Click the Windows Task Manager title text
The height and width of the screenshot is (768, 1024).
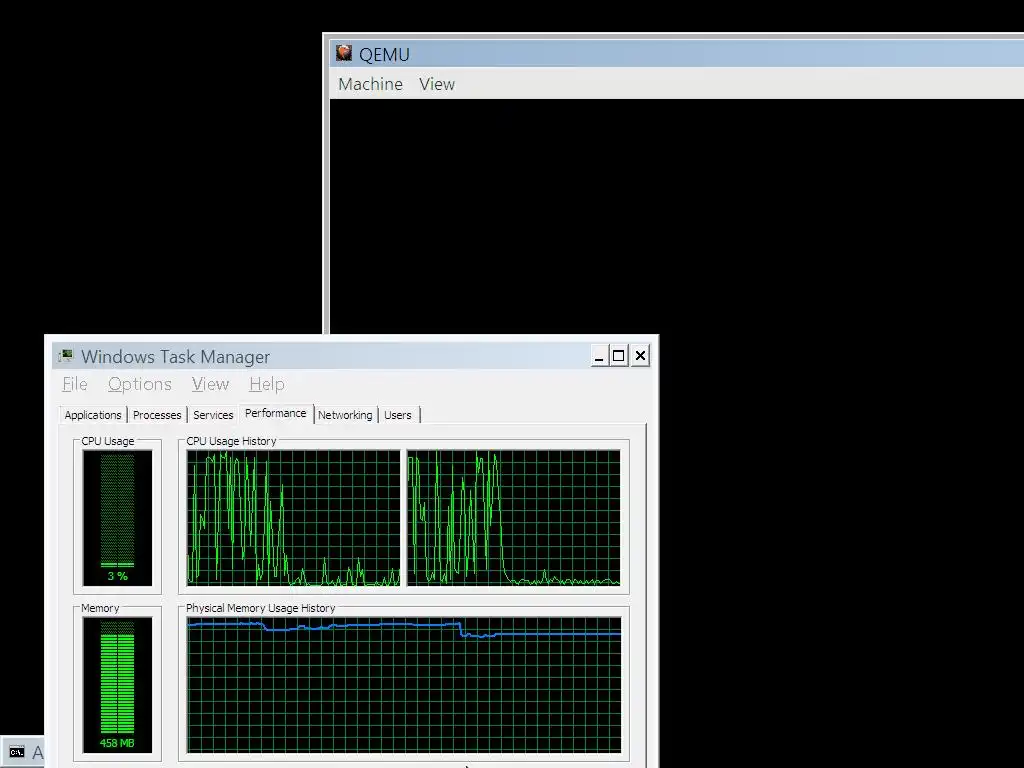(x=175, y=357)
